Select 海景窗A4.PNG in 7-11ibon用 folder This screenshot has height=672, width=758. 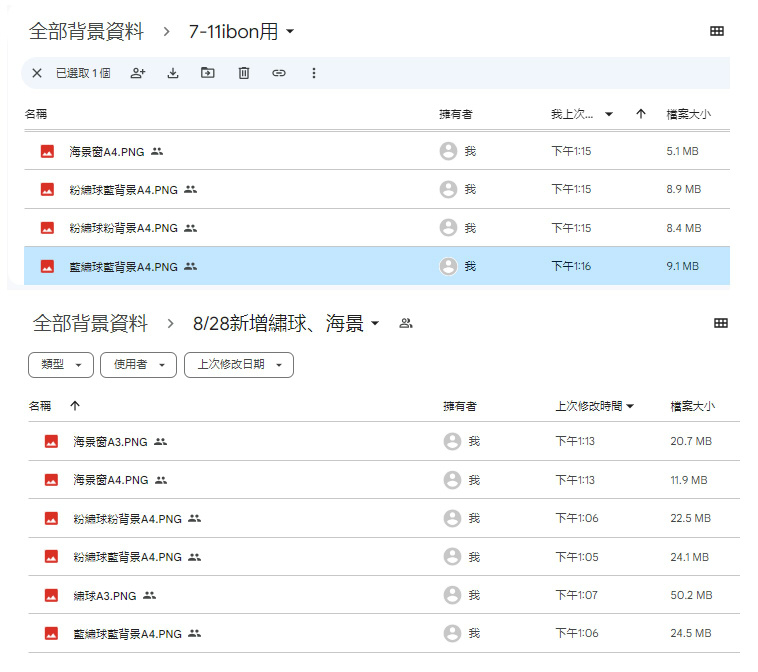377,151
